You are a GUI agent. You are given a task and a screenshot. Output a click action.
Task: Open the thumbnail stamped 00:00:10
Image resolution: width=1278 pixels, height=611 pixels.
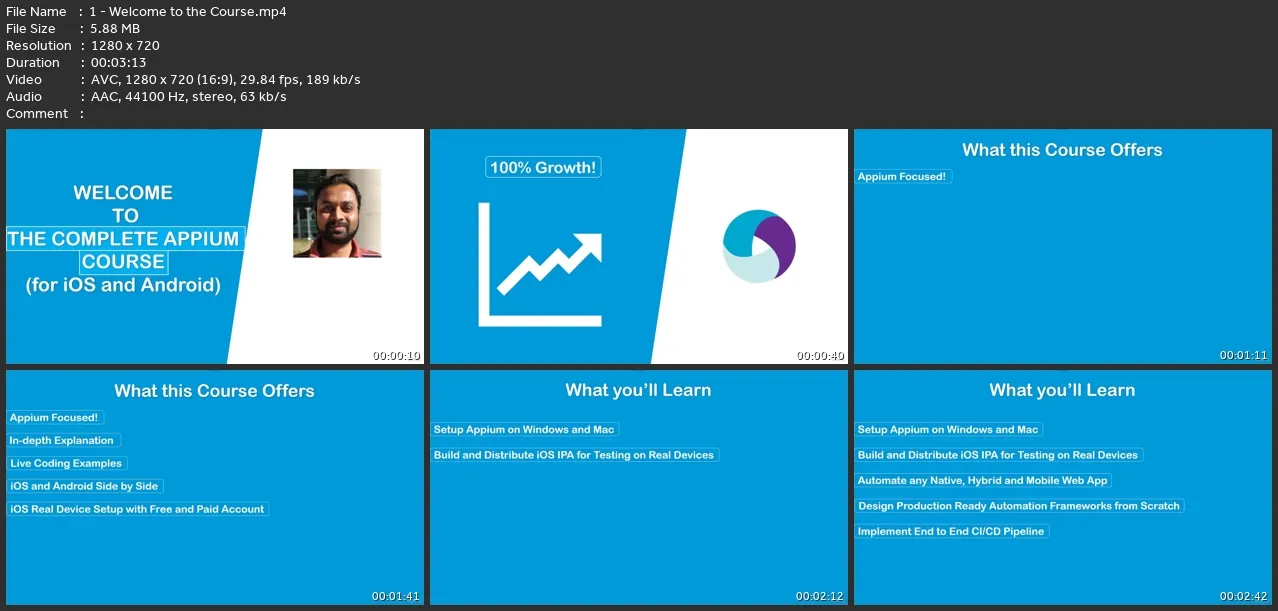coord(215,246)
